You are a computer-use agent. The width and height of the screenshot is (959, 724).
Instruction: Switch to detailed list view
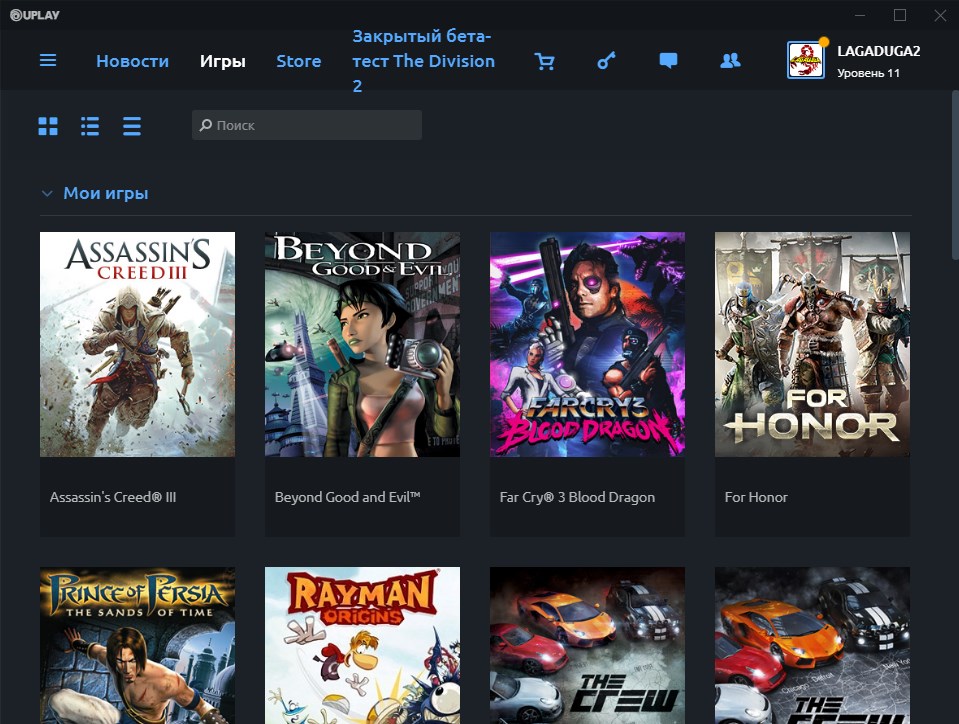[90, 126]
